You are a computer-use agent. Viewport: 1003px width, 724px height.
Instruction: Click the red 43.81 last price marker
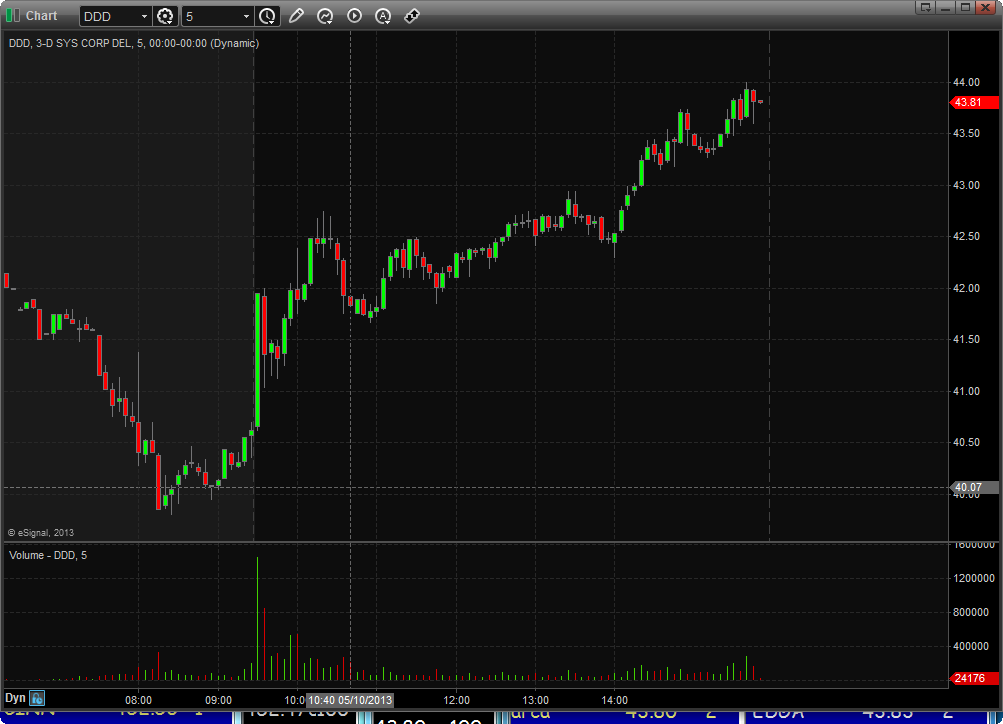tap(974, 102)
